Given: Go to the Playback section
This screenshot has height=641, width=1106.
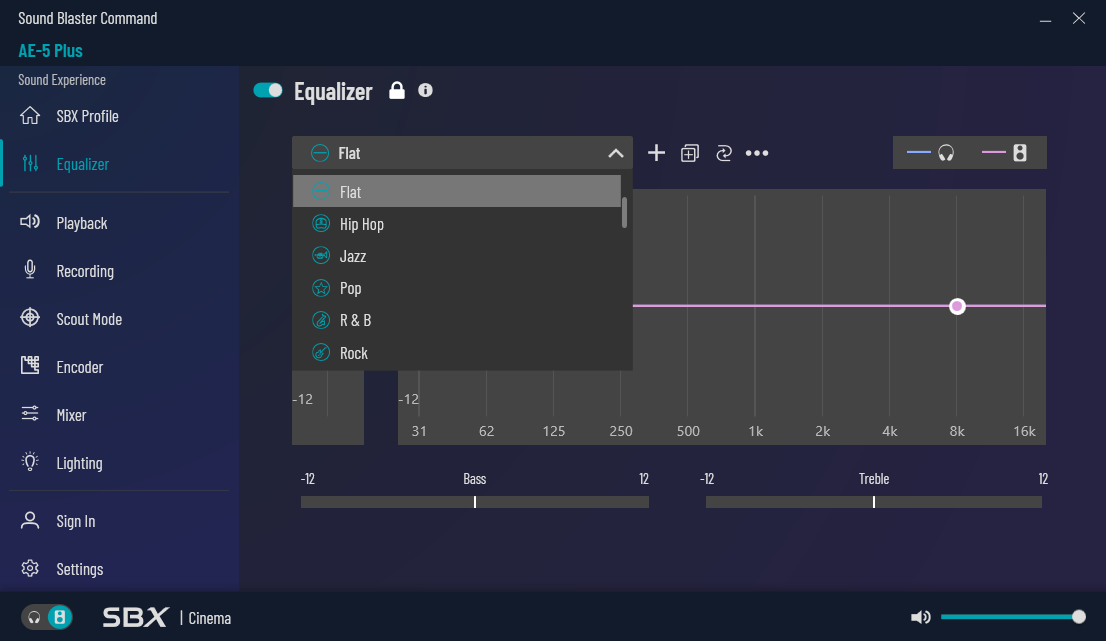Looking at the screenshot, I should pos(81,223).
